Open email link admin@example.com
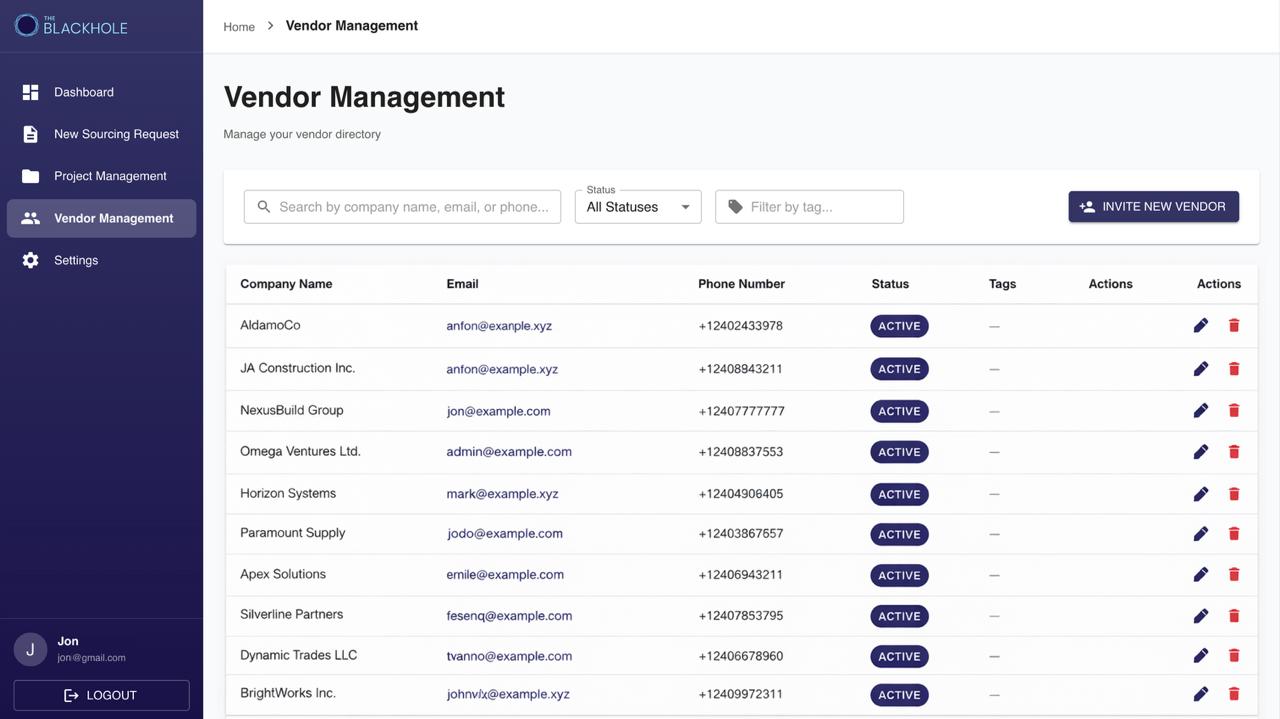This screenshot has width=1280, height=719. [509, 452]
